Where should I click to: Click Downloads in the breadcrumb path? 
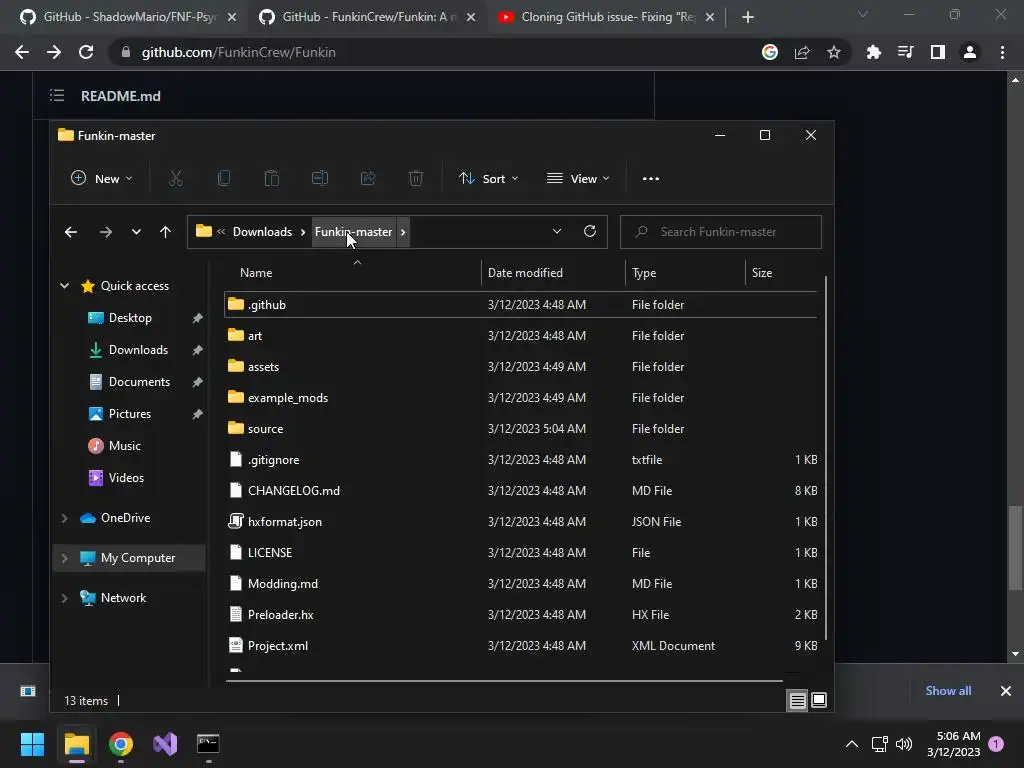[262, 232]
